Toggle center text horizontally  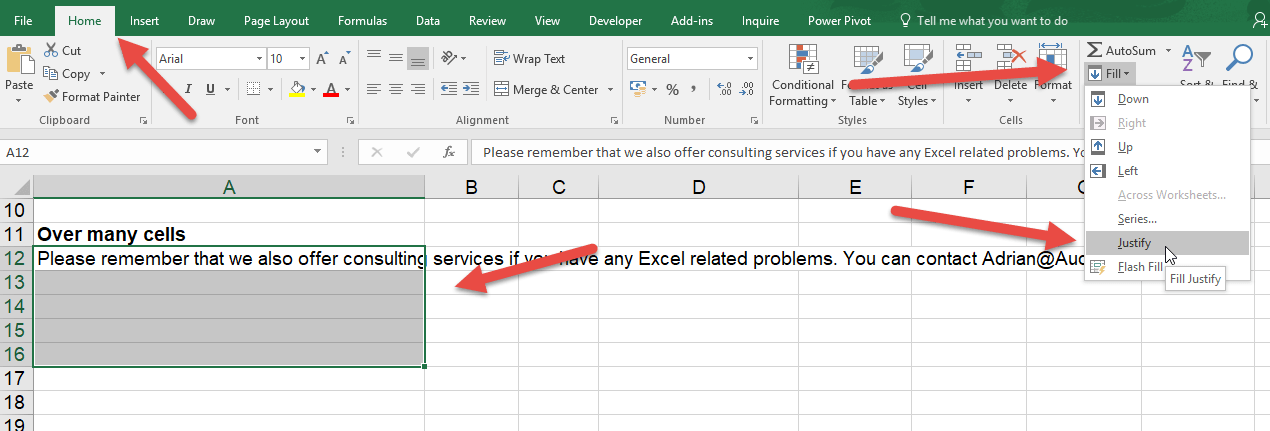(396, 89)
